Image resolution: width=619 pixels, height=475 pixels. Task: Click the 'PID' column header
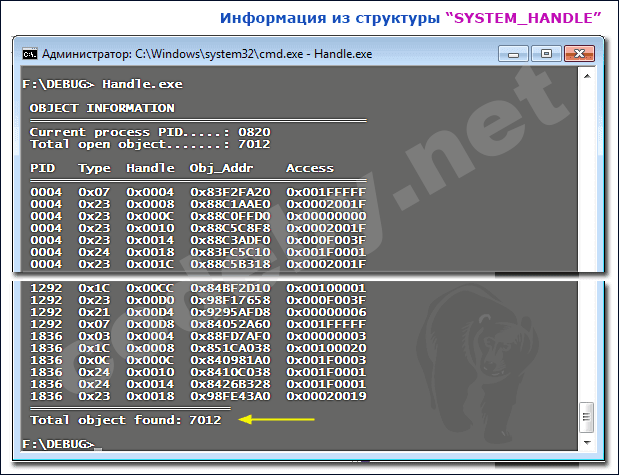(x=43, y=168)
